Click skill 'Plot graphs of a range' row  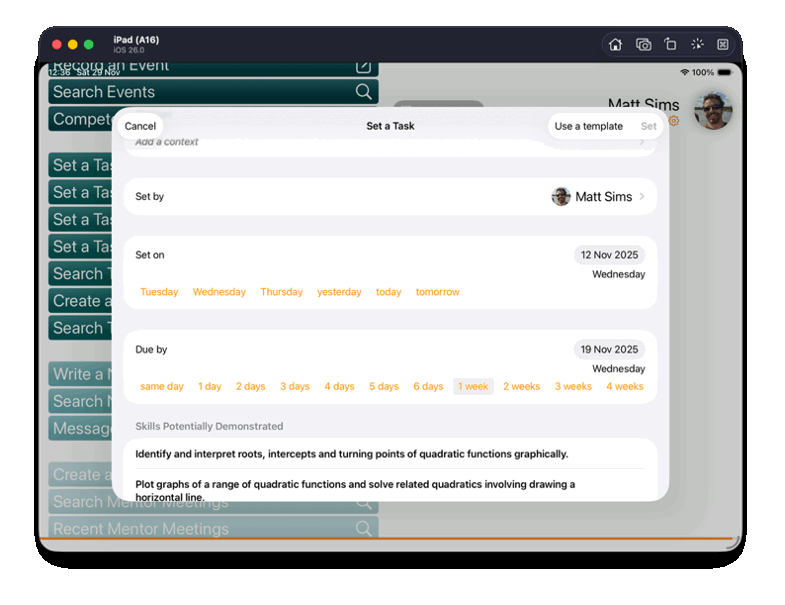(390, 486)
